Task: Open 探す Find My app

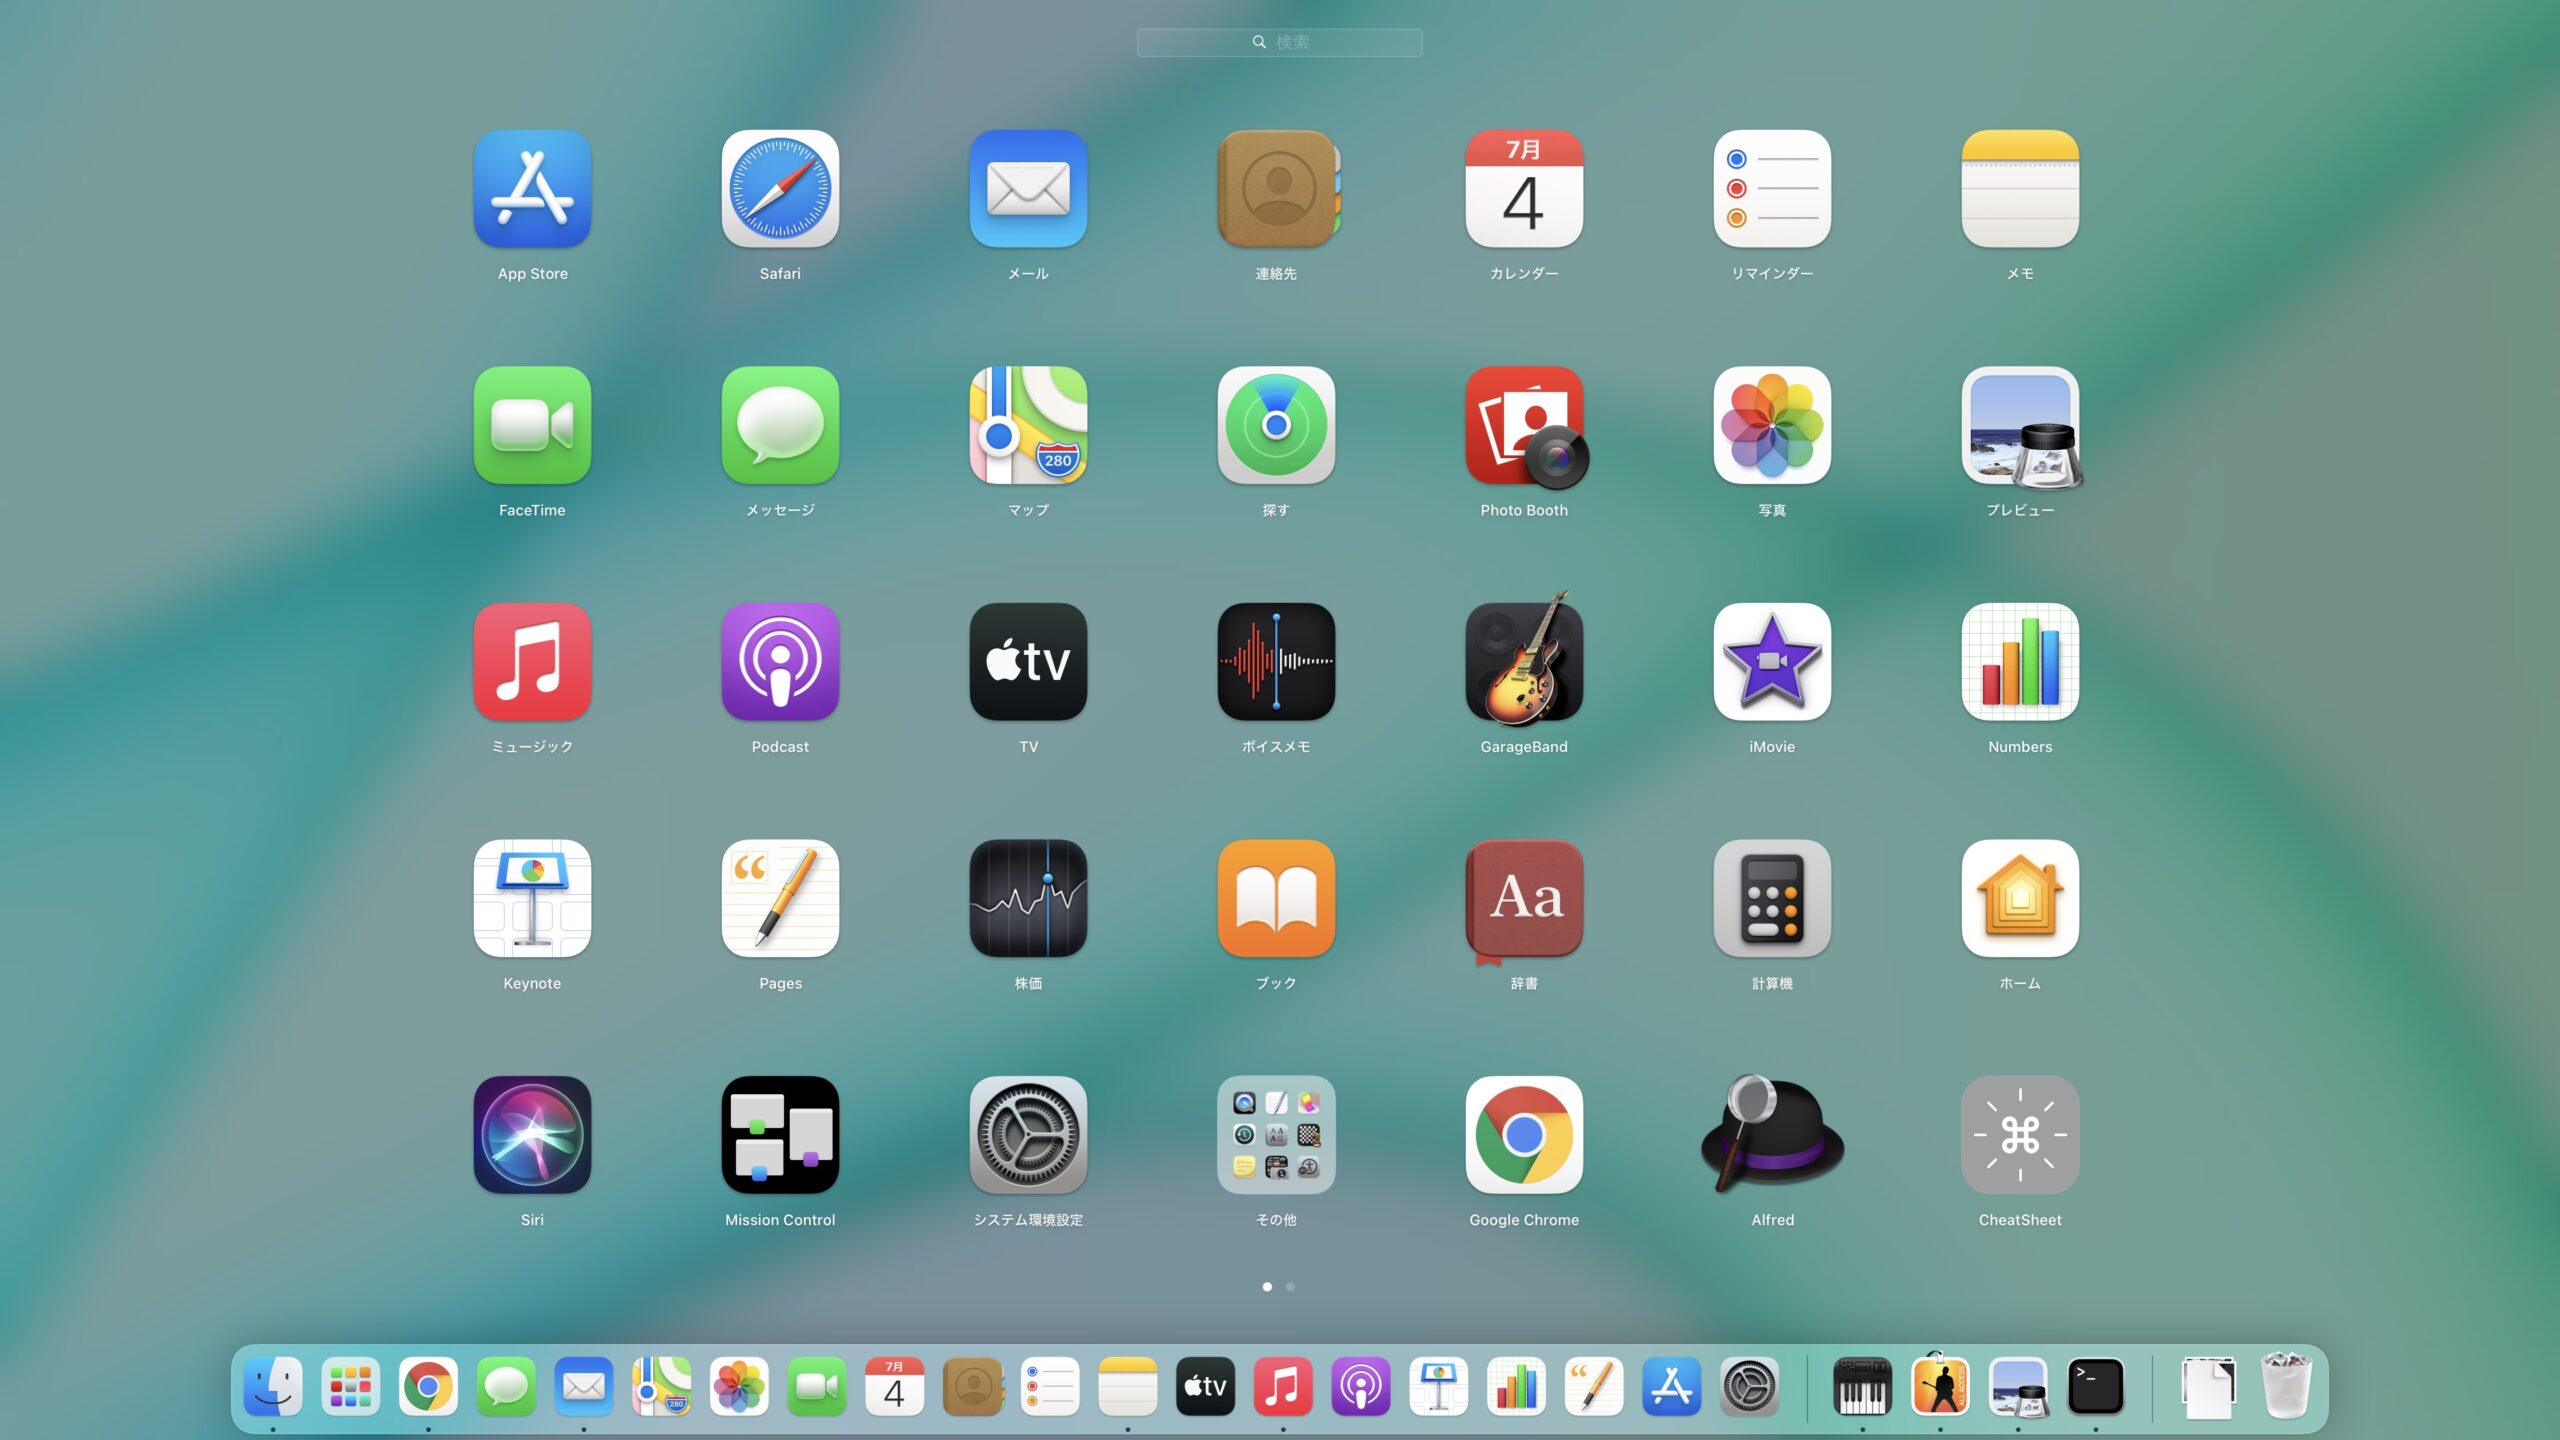Action: [1276, 425]
